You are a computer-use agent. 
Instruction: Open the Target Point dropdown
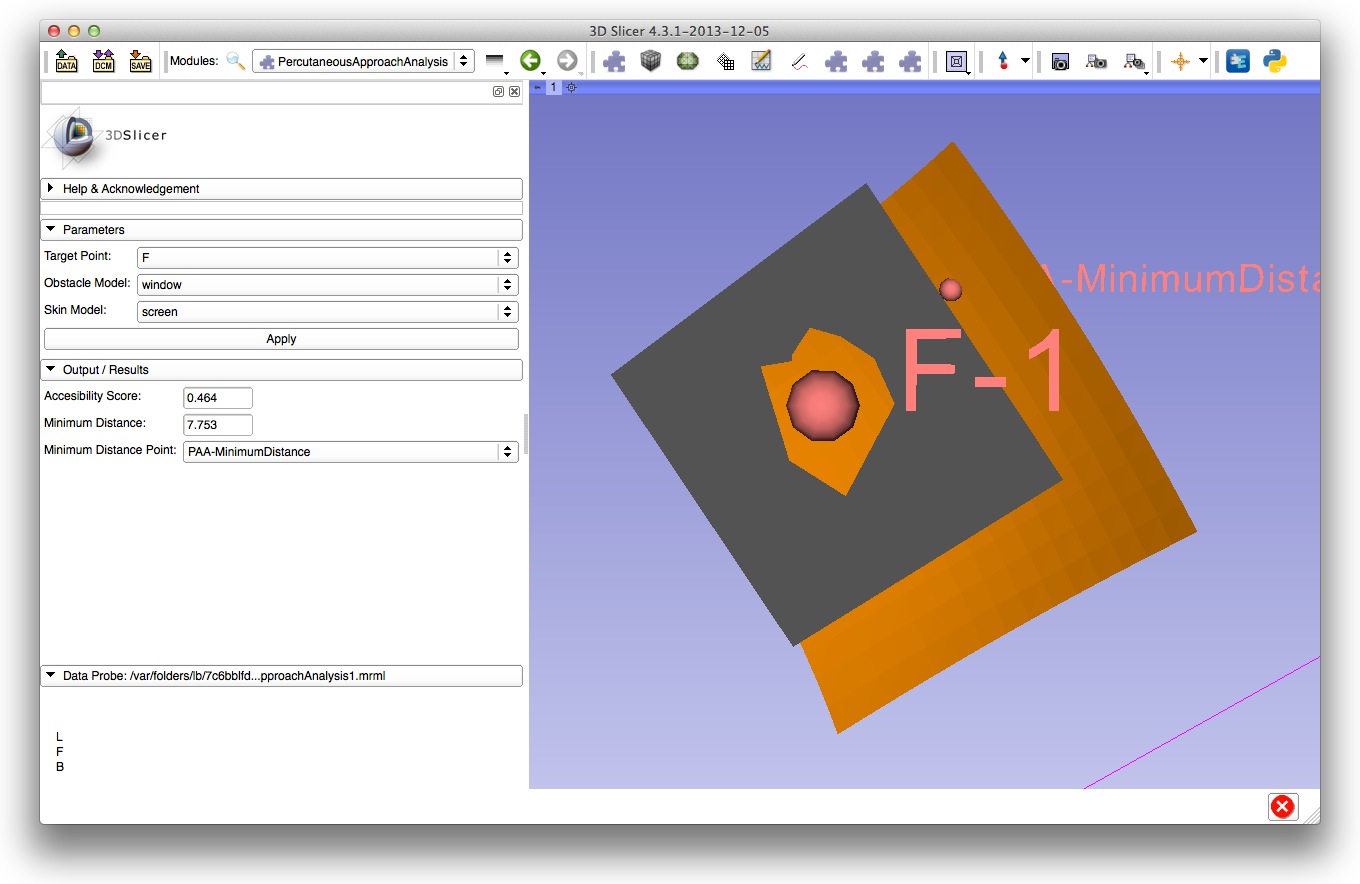pos(327,258)
